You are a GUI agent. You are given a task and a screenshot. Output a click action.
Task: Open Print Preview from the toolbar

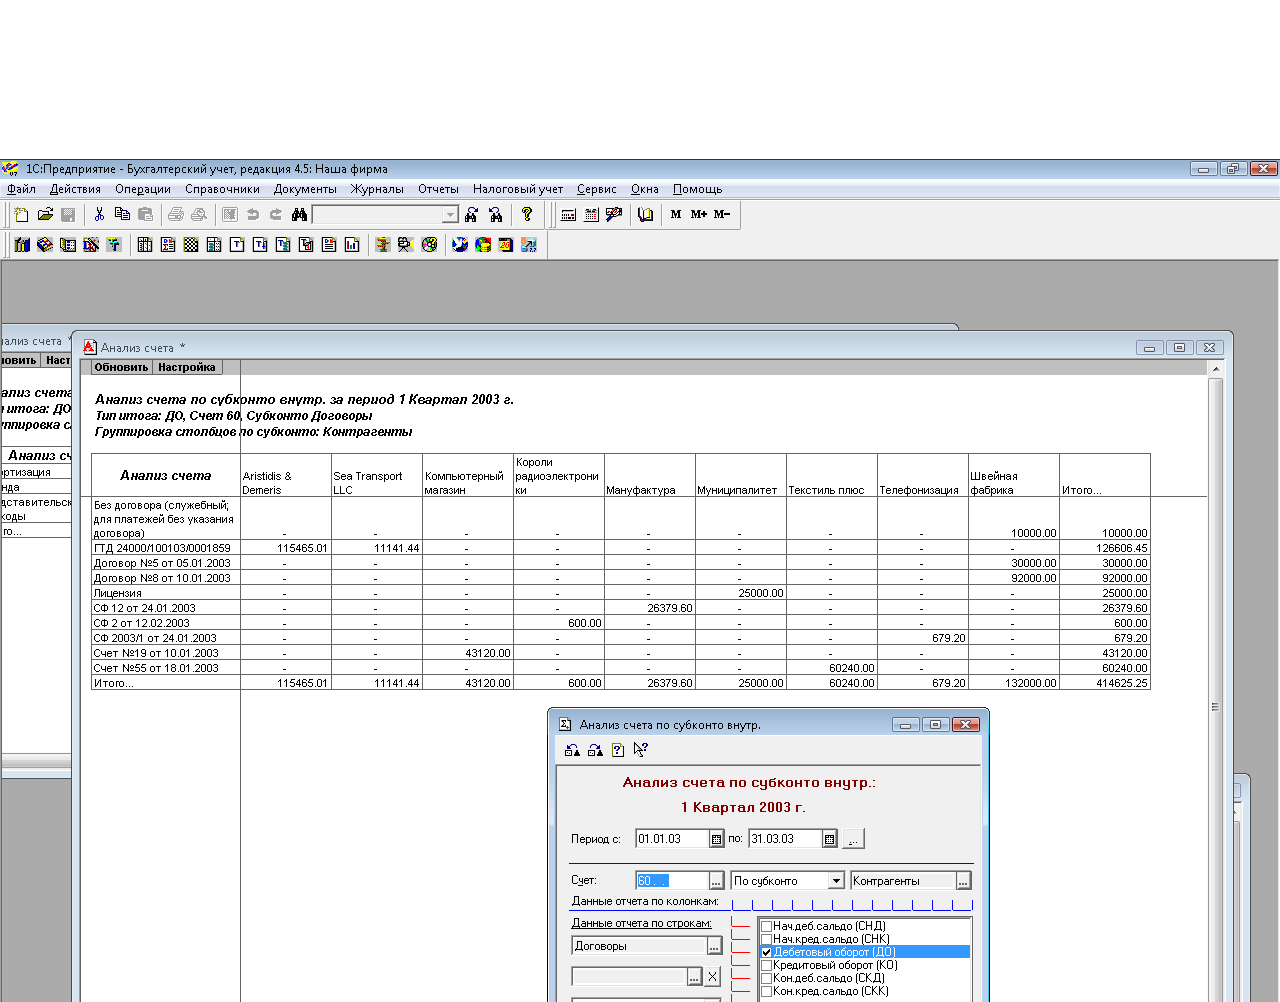199,214
